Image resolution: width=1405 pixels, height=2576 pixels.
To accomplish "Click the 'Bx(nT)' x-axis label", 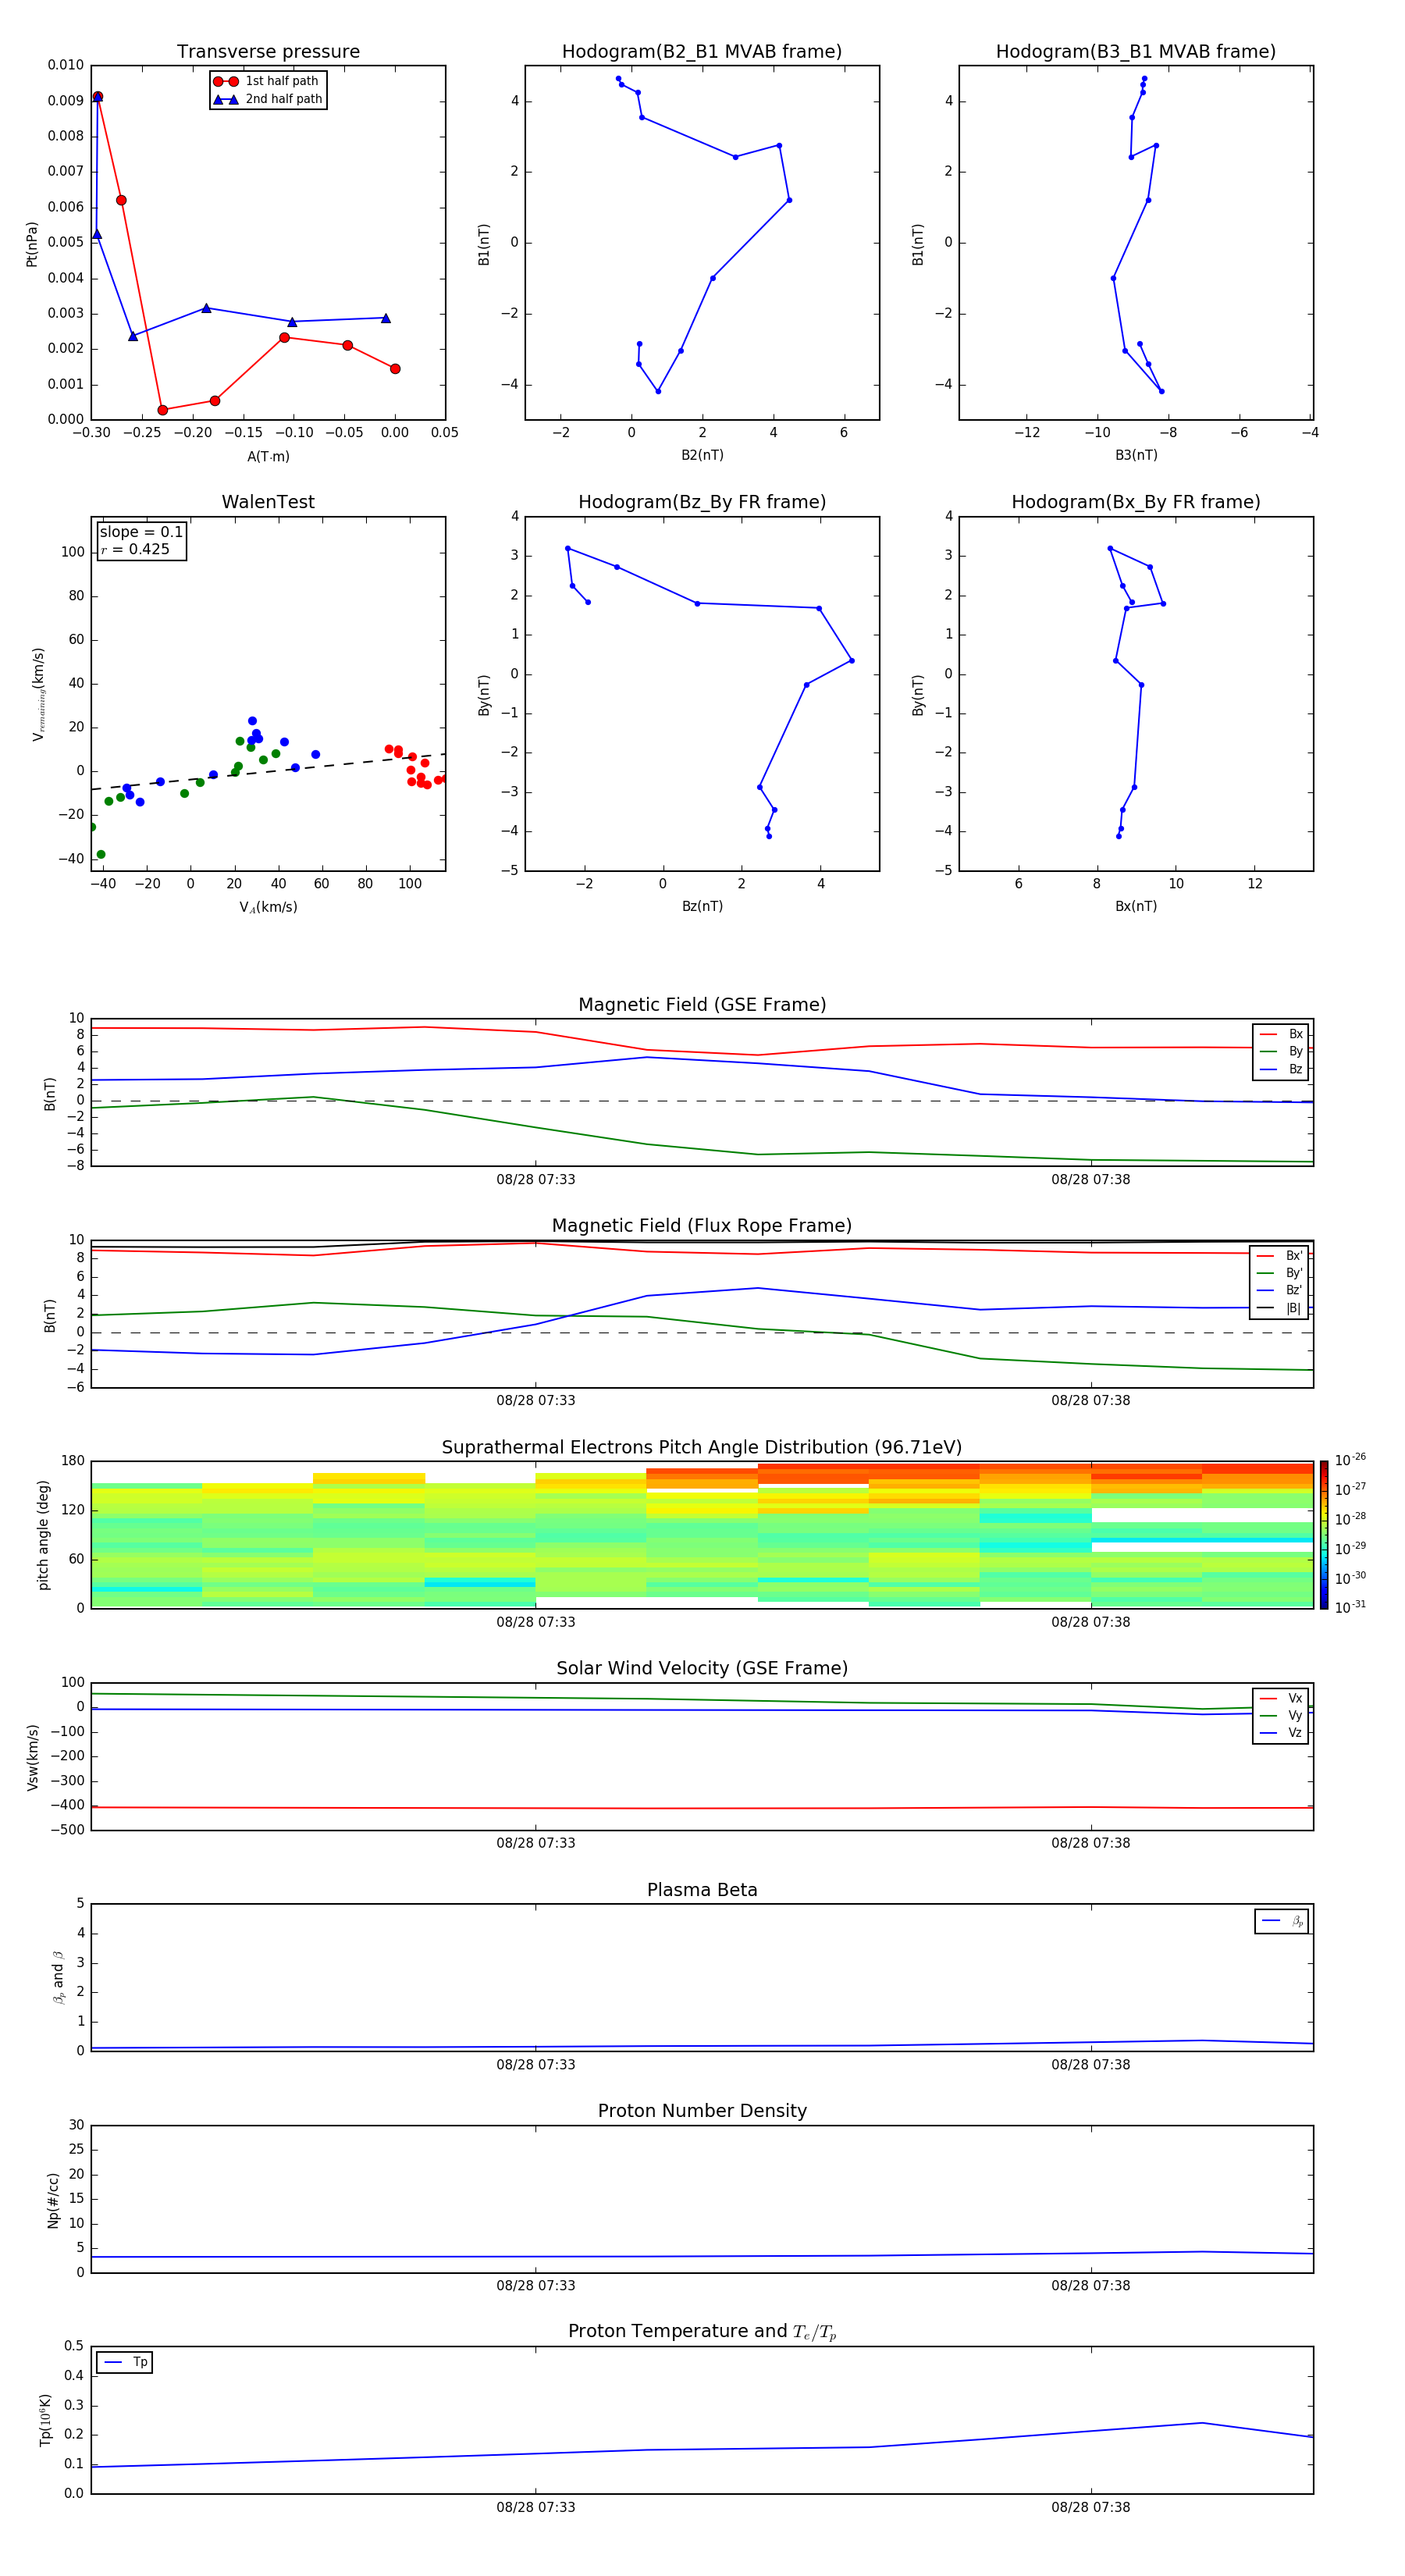I will point(1136,906).
